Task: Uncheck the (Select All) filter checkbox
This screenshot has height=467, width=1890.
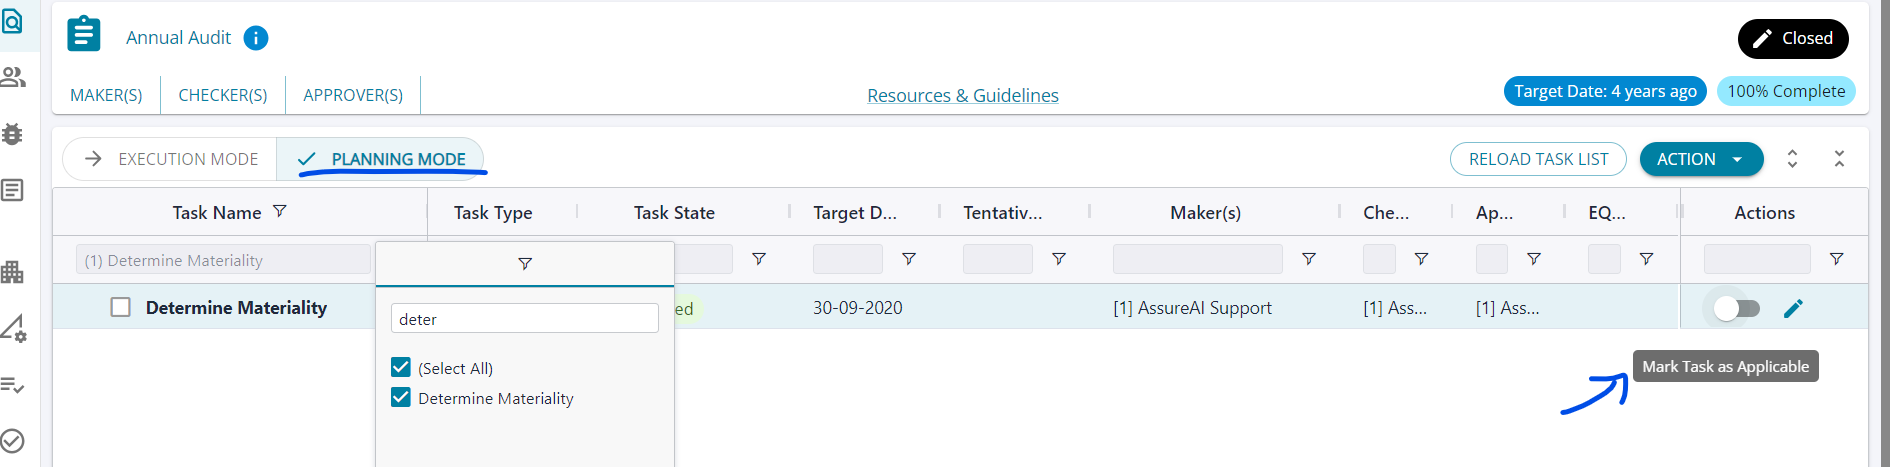Action: pos(401,368)
